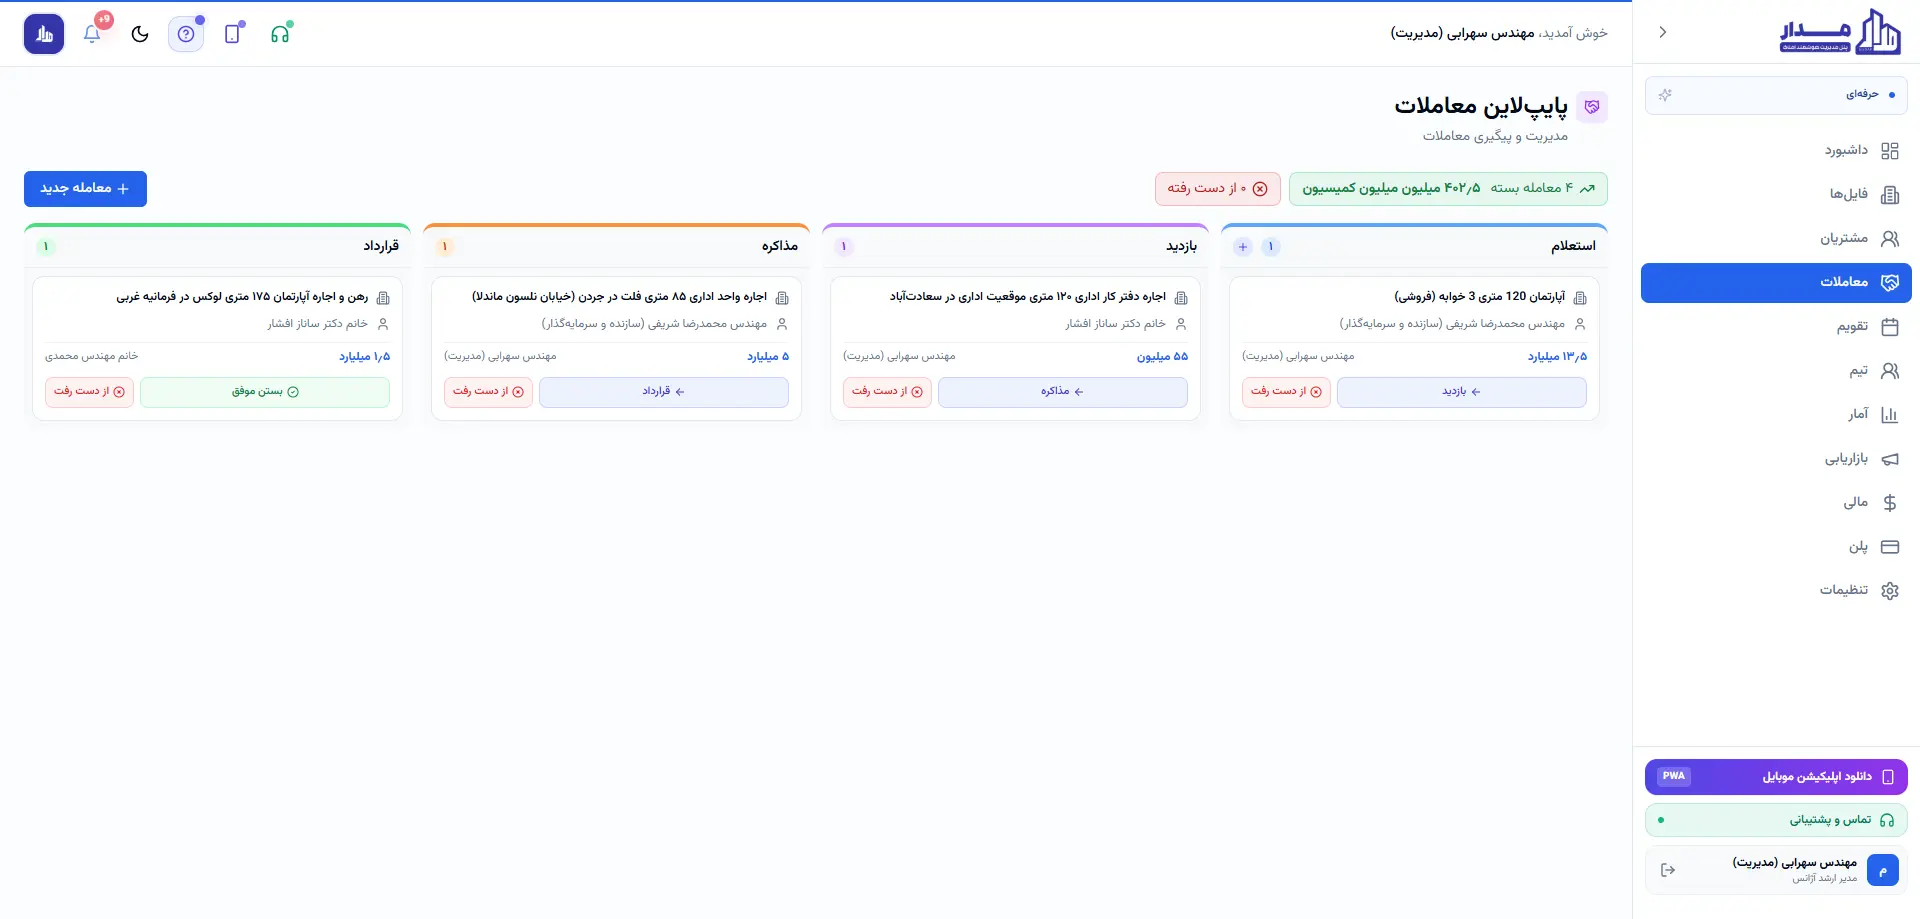Viewport: 1920px width, 919px height.
Task: Open the help question mark icon
Action: (x=186, y=33)
